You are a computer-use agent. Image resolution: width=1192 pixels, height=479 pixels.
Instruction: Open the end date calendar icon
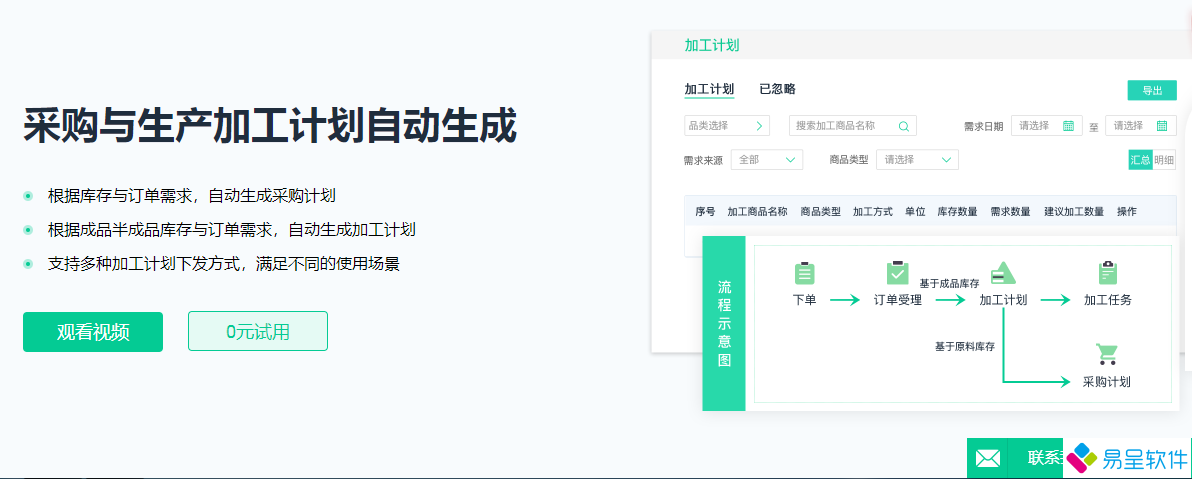point(1162,125)
